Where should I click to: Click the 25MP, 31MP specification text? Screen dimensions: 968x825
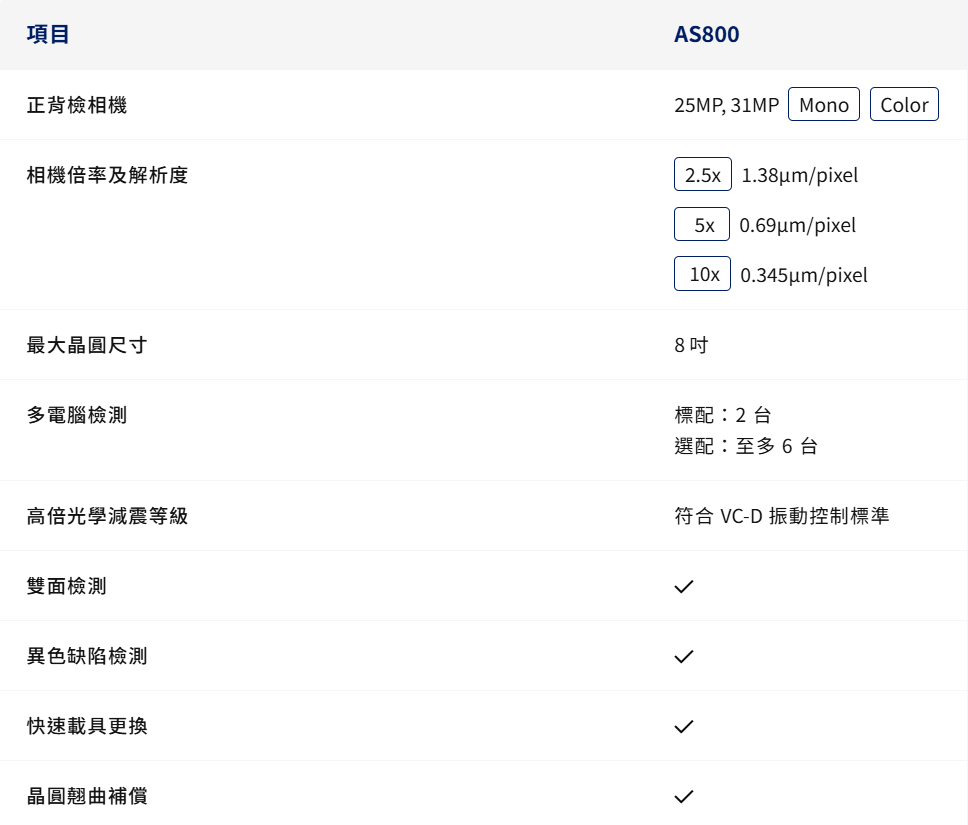[720, 104]
